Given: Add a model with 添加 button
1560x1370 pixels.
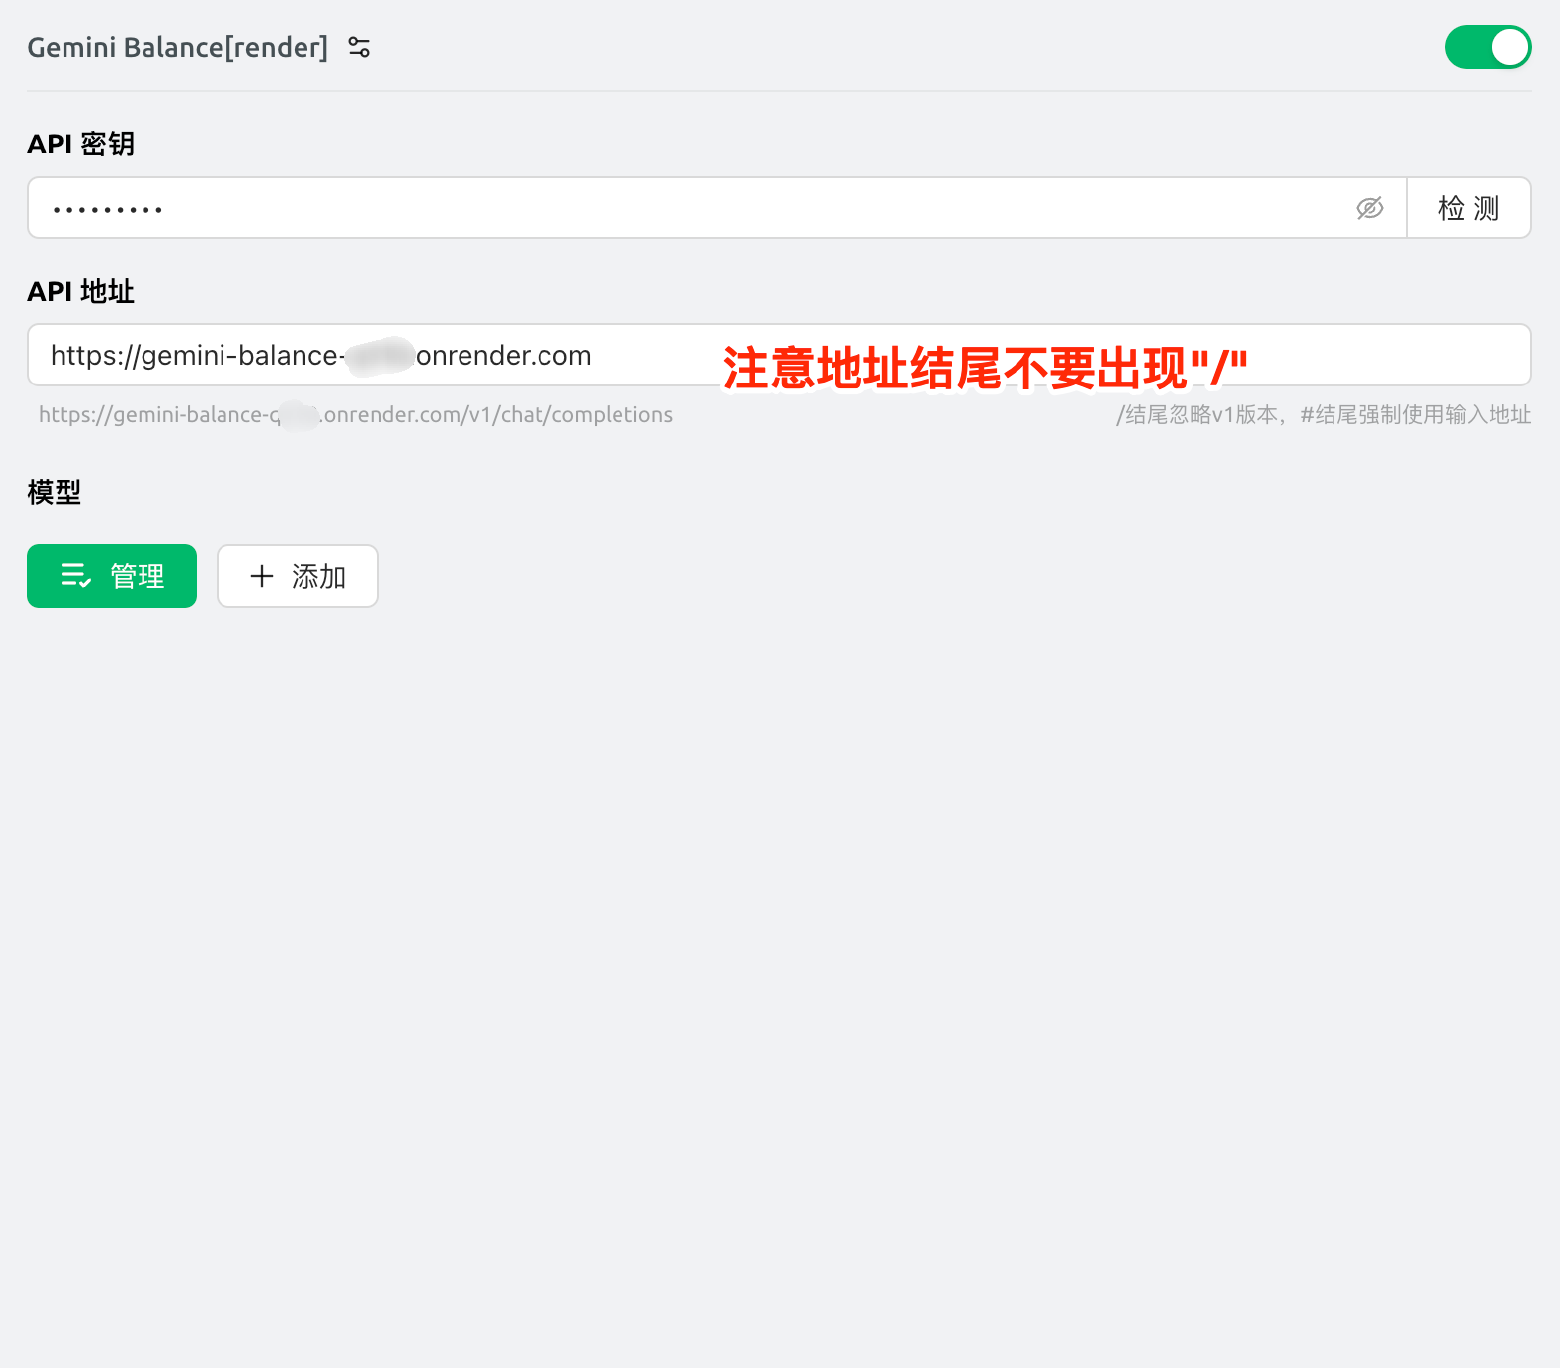Looking at the screenshot, I should click(298, 576).
